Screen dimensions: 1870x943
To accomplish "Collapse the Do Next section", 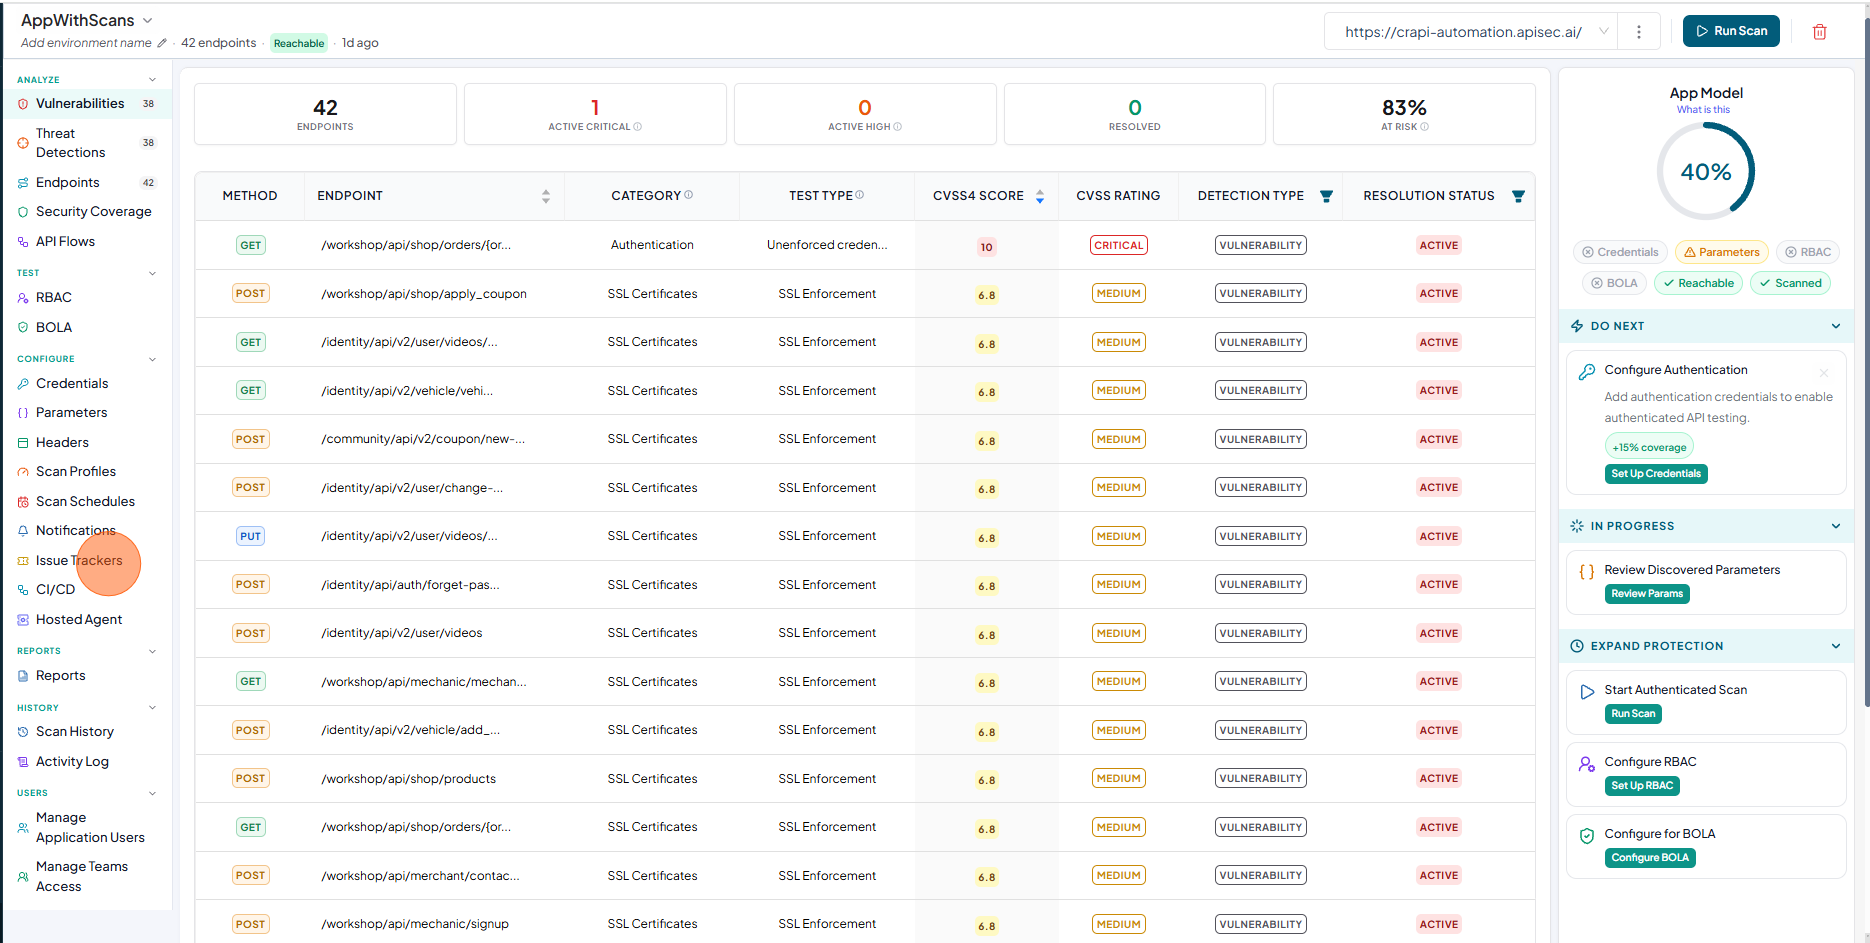I will (x=1836, y=326).
